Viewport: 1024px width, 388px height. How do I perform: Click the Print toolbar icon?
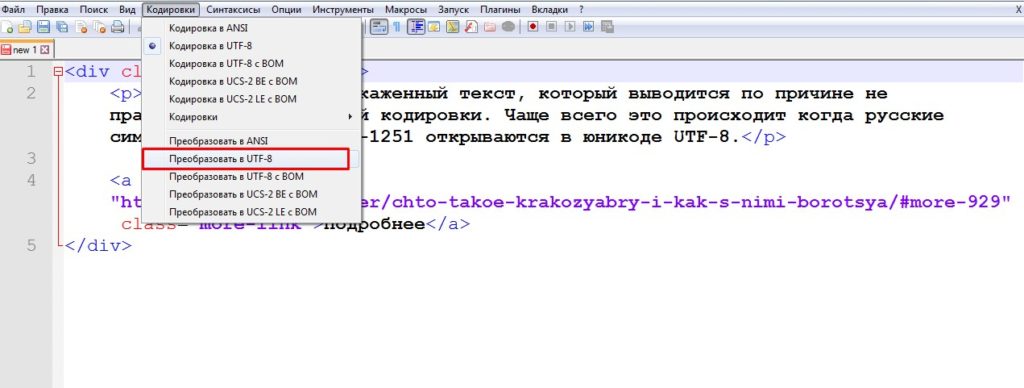(118, 27)
